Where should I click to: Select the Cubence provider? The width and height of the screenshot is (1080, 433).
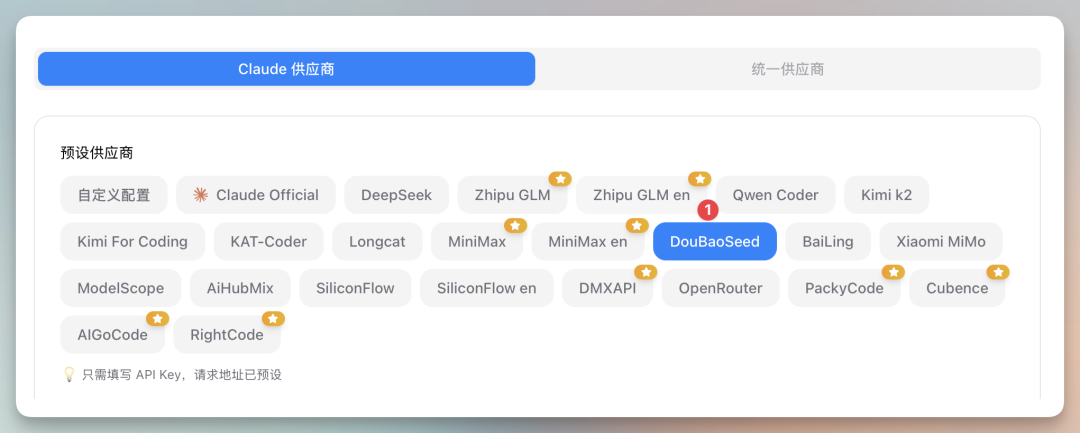(957, 288)
